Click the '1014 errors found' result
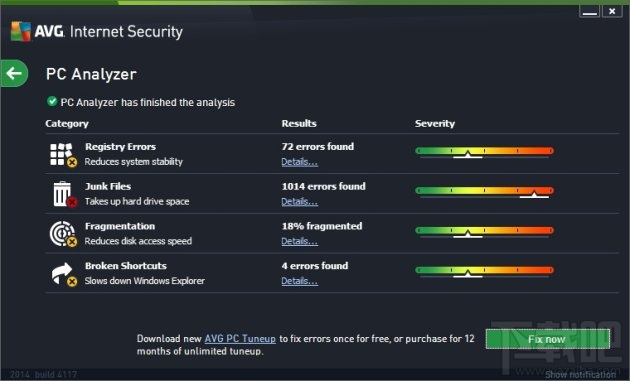 [x=323, y=186]
